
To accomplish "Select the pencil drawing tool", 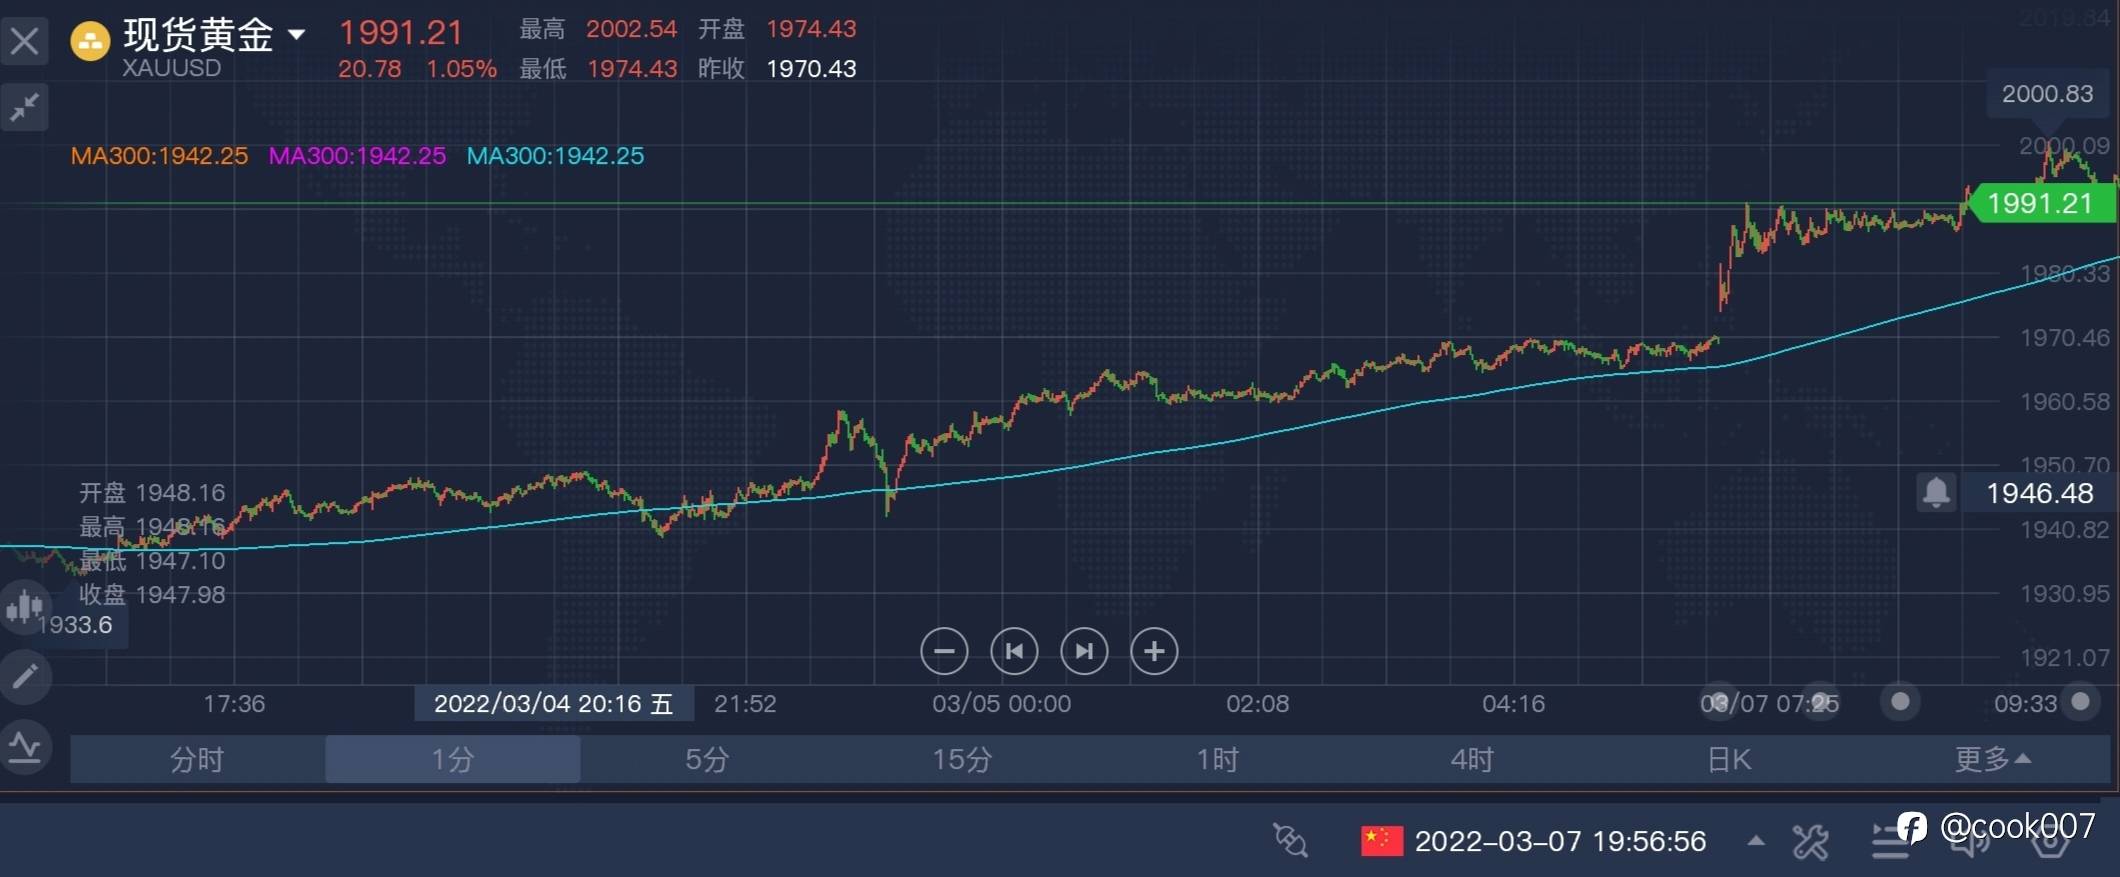I will pos(25,677).
